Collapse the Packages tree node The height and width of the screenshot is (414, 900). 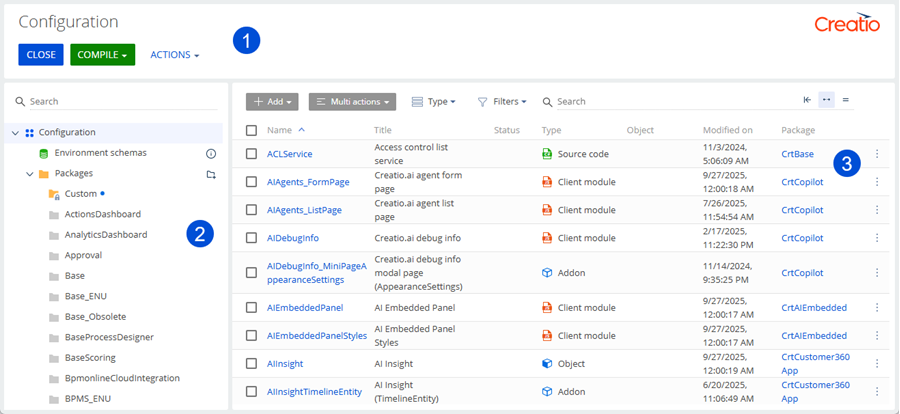(30, 174)
